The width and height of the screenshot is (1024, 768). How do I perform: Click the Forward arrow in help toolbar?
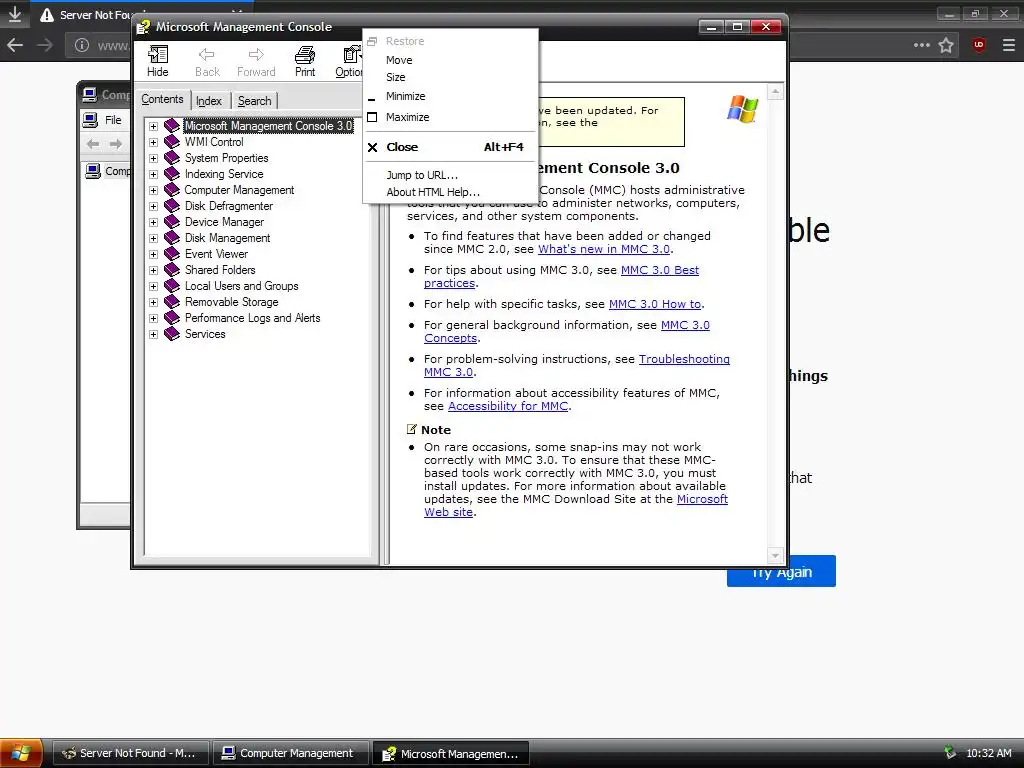(x=256, y=61)
